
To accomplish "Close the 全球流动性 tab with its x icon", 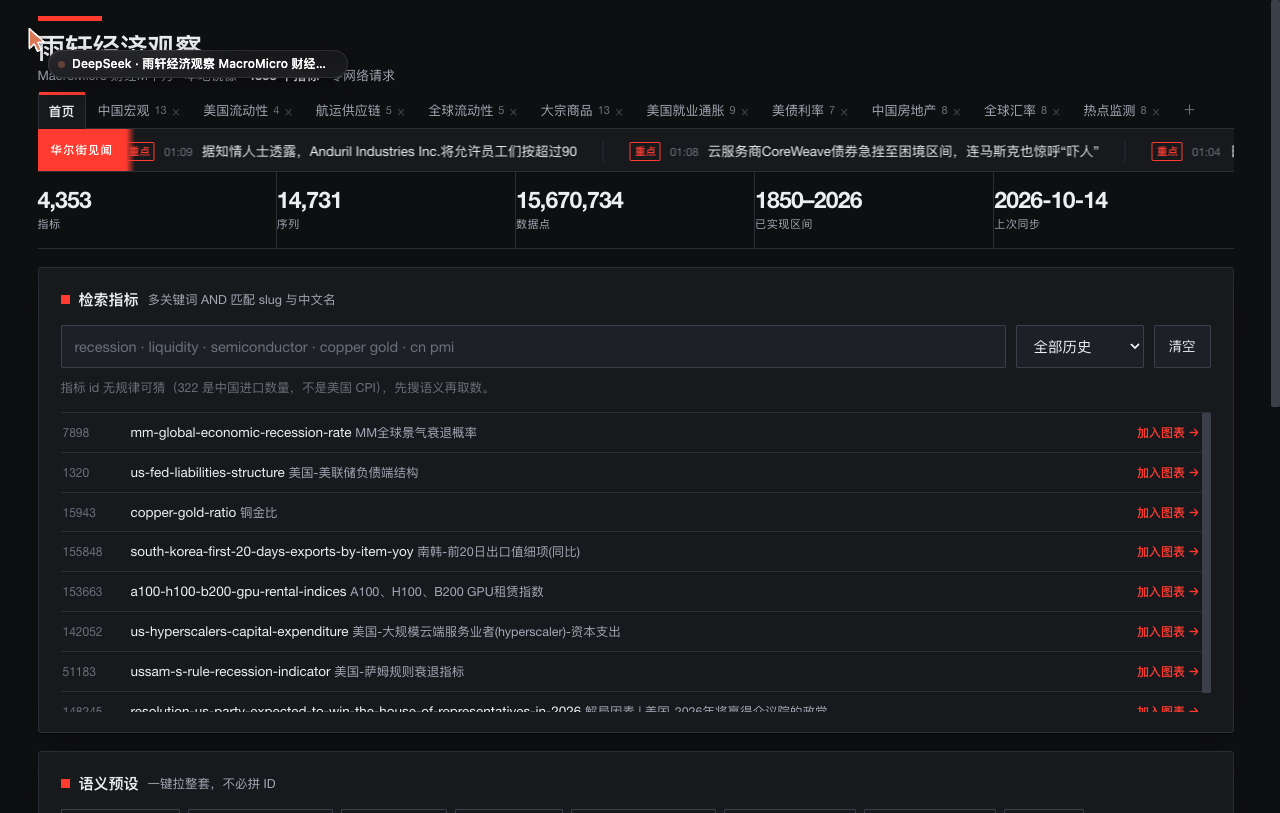I will tap(513, 111).
